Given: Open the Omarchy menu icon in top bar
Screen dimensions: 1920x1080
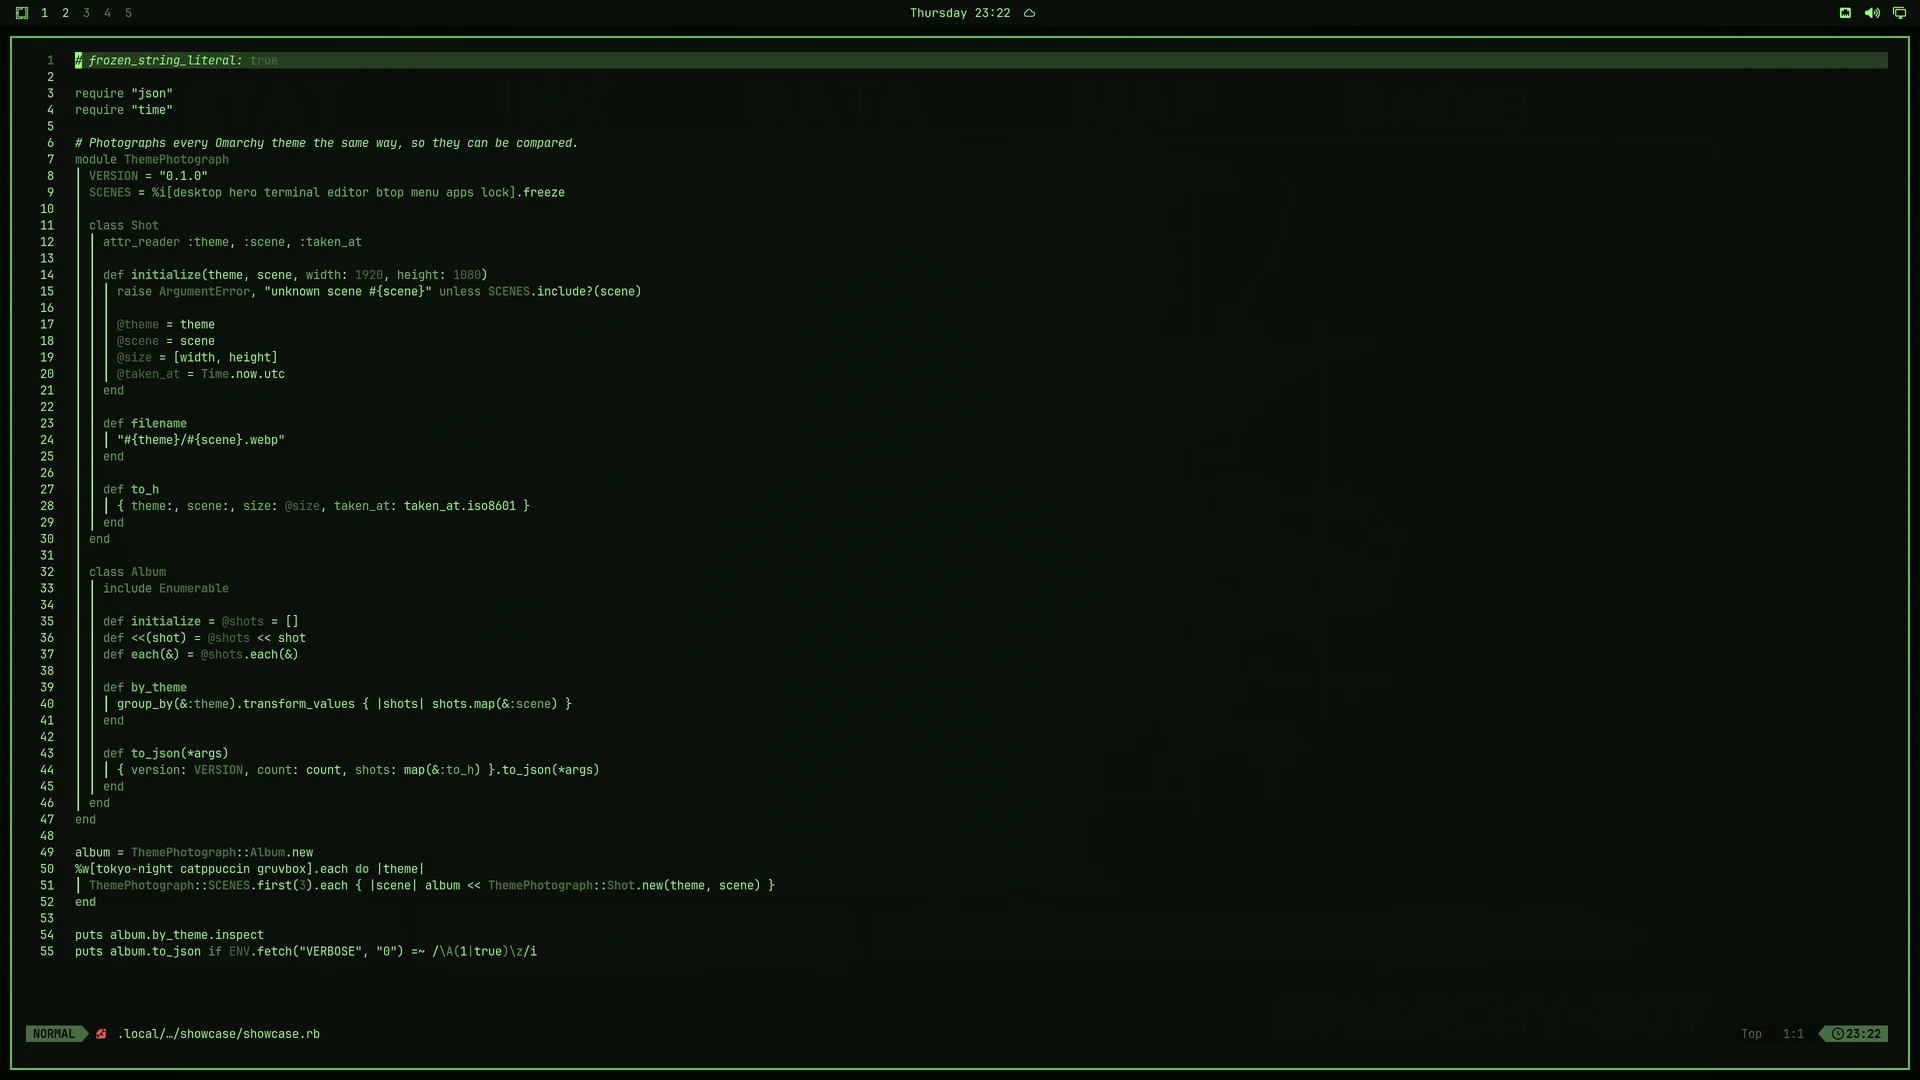Looking at the screenshot, I should click(x=22, y=13).
